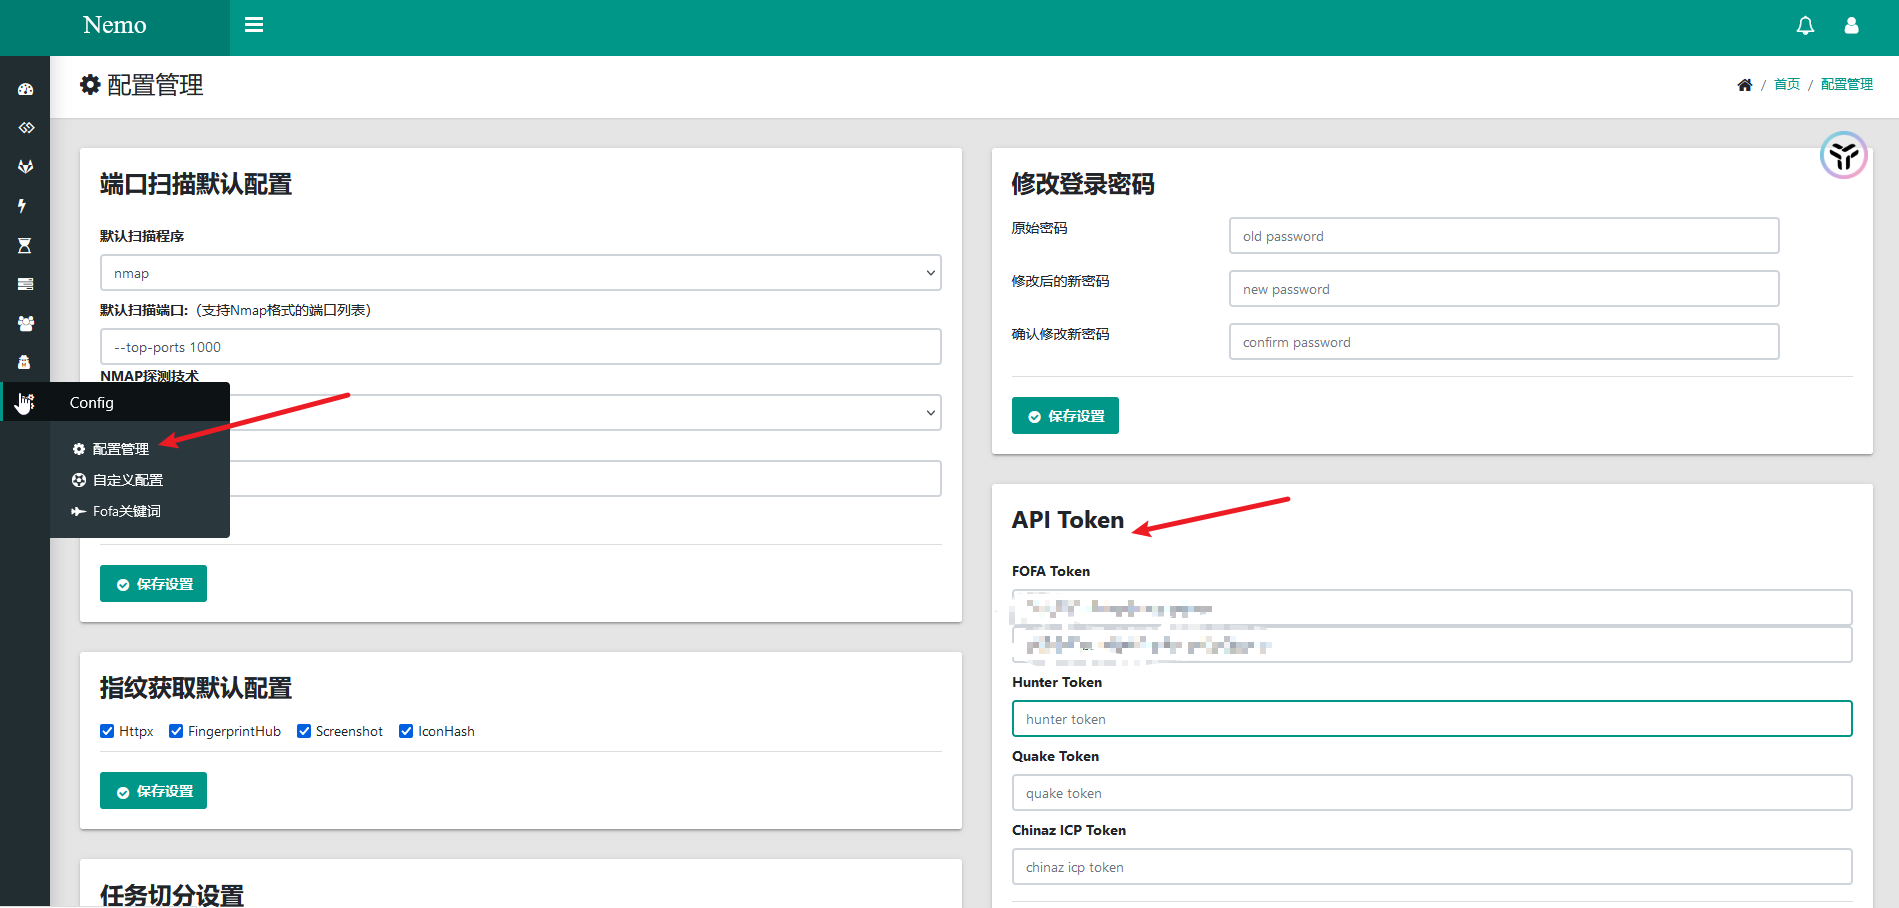
Task: Click the diamond-arrows icon in sidebar
Action: (26, 128)
